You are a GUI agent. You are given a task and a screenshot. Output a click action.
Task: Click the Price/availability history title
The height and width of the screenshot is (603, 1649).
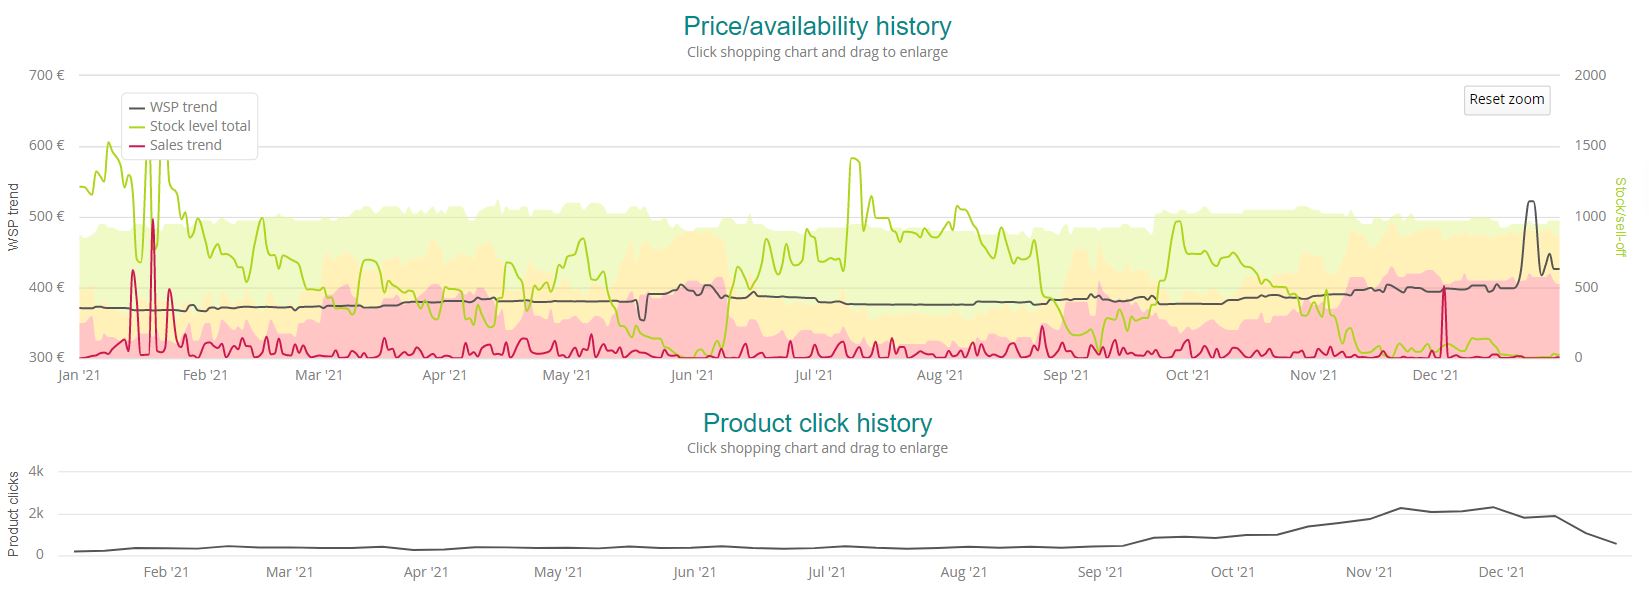(817, 26)
